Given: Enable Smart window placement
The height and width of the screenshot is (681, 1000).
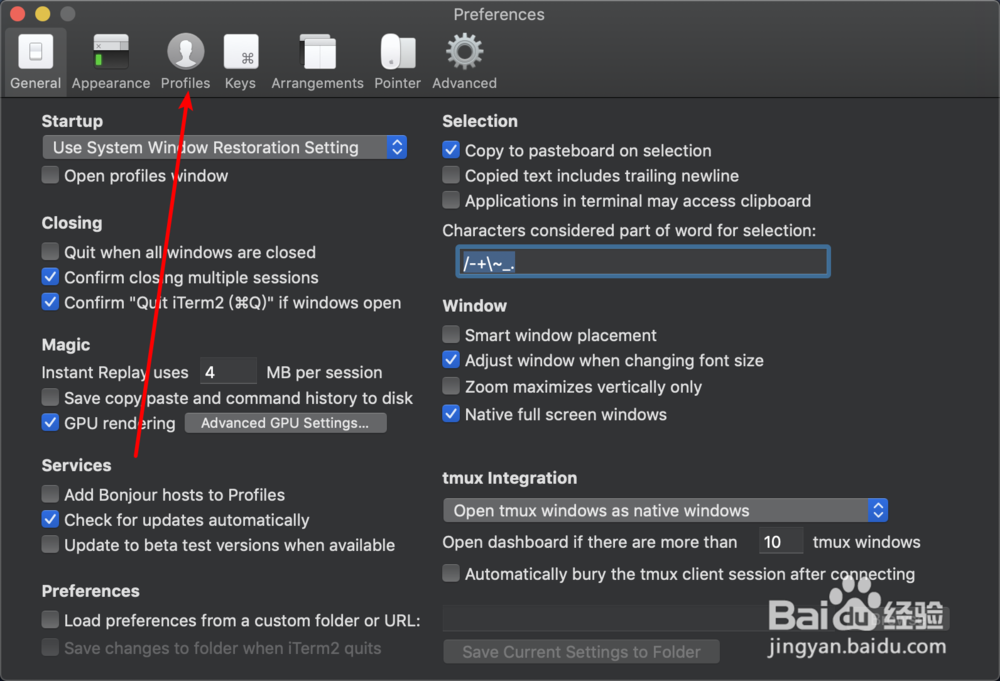Looking at the screenshot, I should [451, 334].
